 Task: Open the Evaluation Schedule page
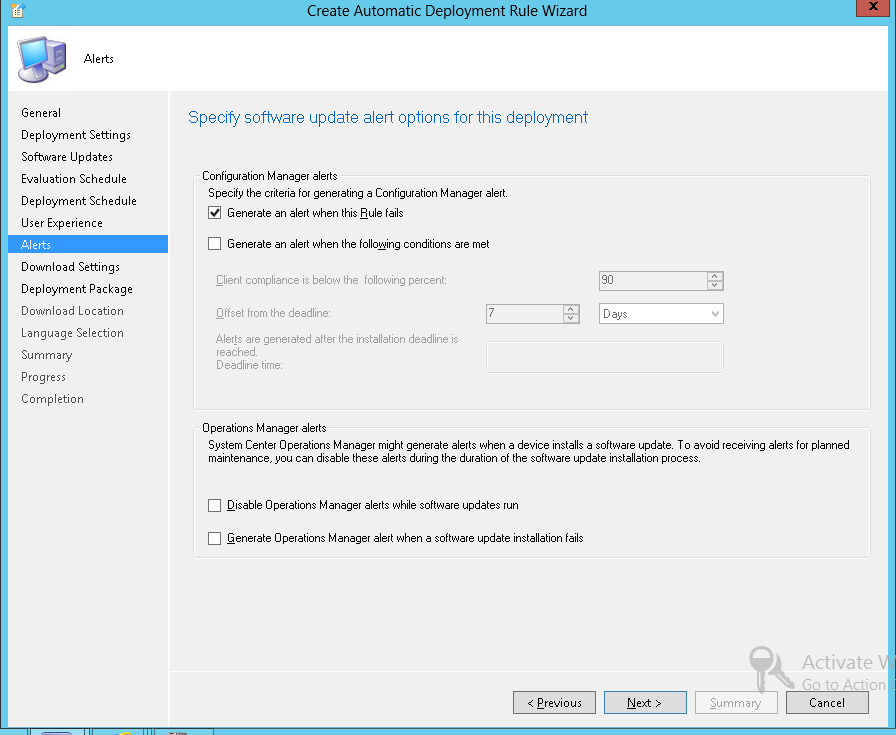pyautogui.click(x=74, y=179)
